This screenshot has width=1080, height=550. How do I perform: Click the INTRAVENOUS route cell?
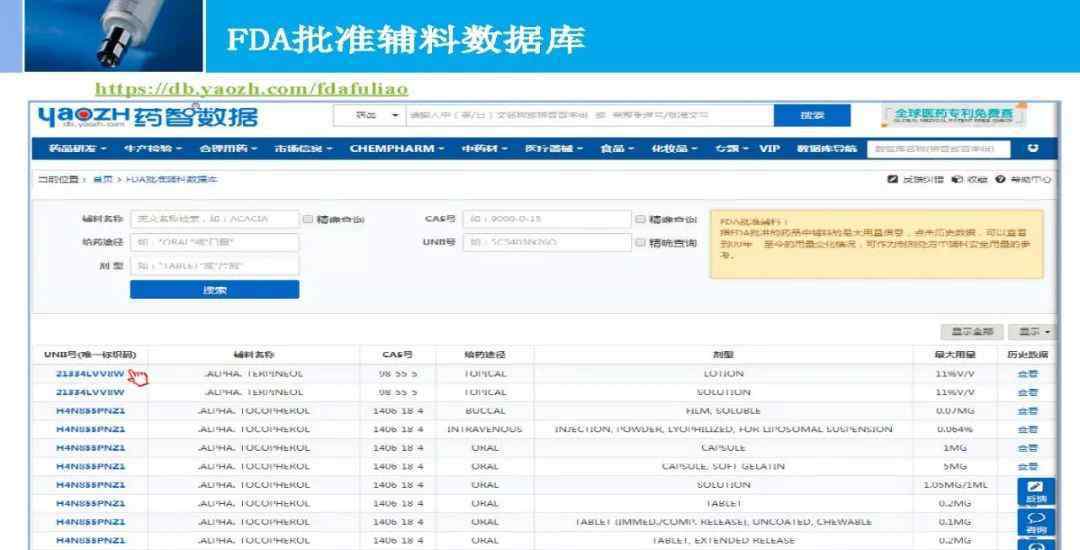click(484, 429)
